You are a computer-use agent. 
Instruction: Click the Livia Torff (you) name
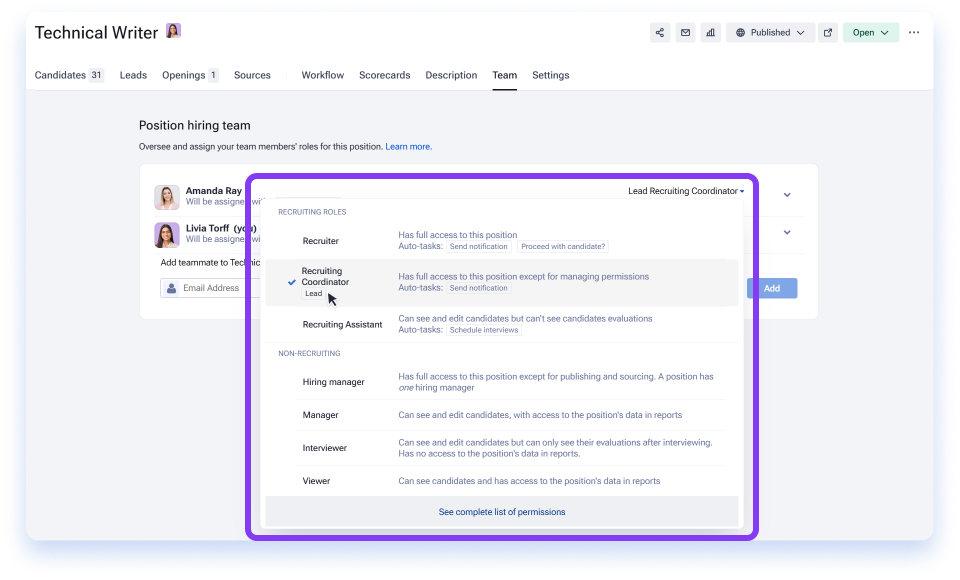coord(221,228)
